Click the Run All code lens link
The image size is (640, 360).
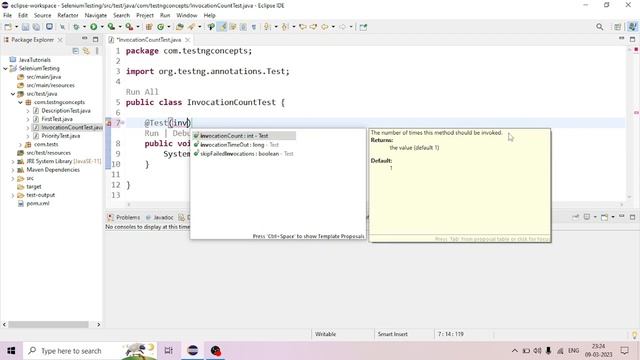(142, 92)
